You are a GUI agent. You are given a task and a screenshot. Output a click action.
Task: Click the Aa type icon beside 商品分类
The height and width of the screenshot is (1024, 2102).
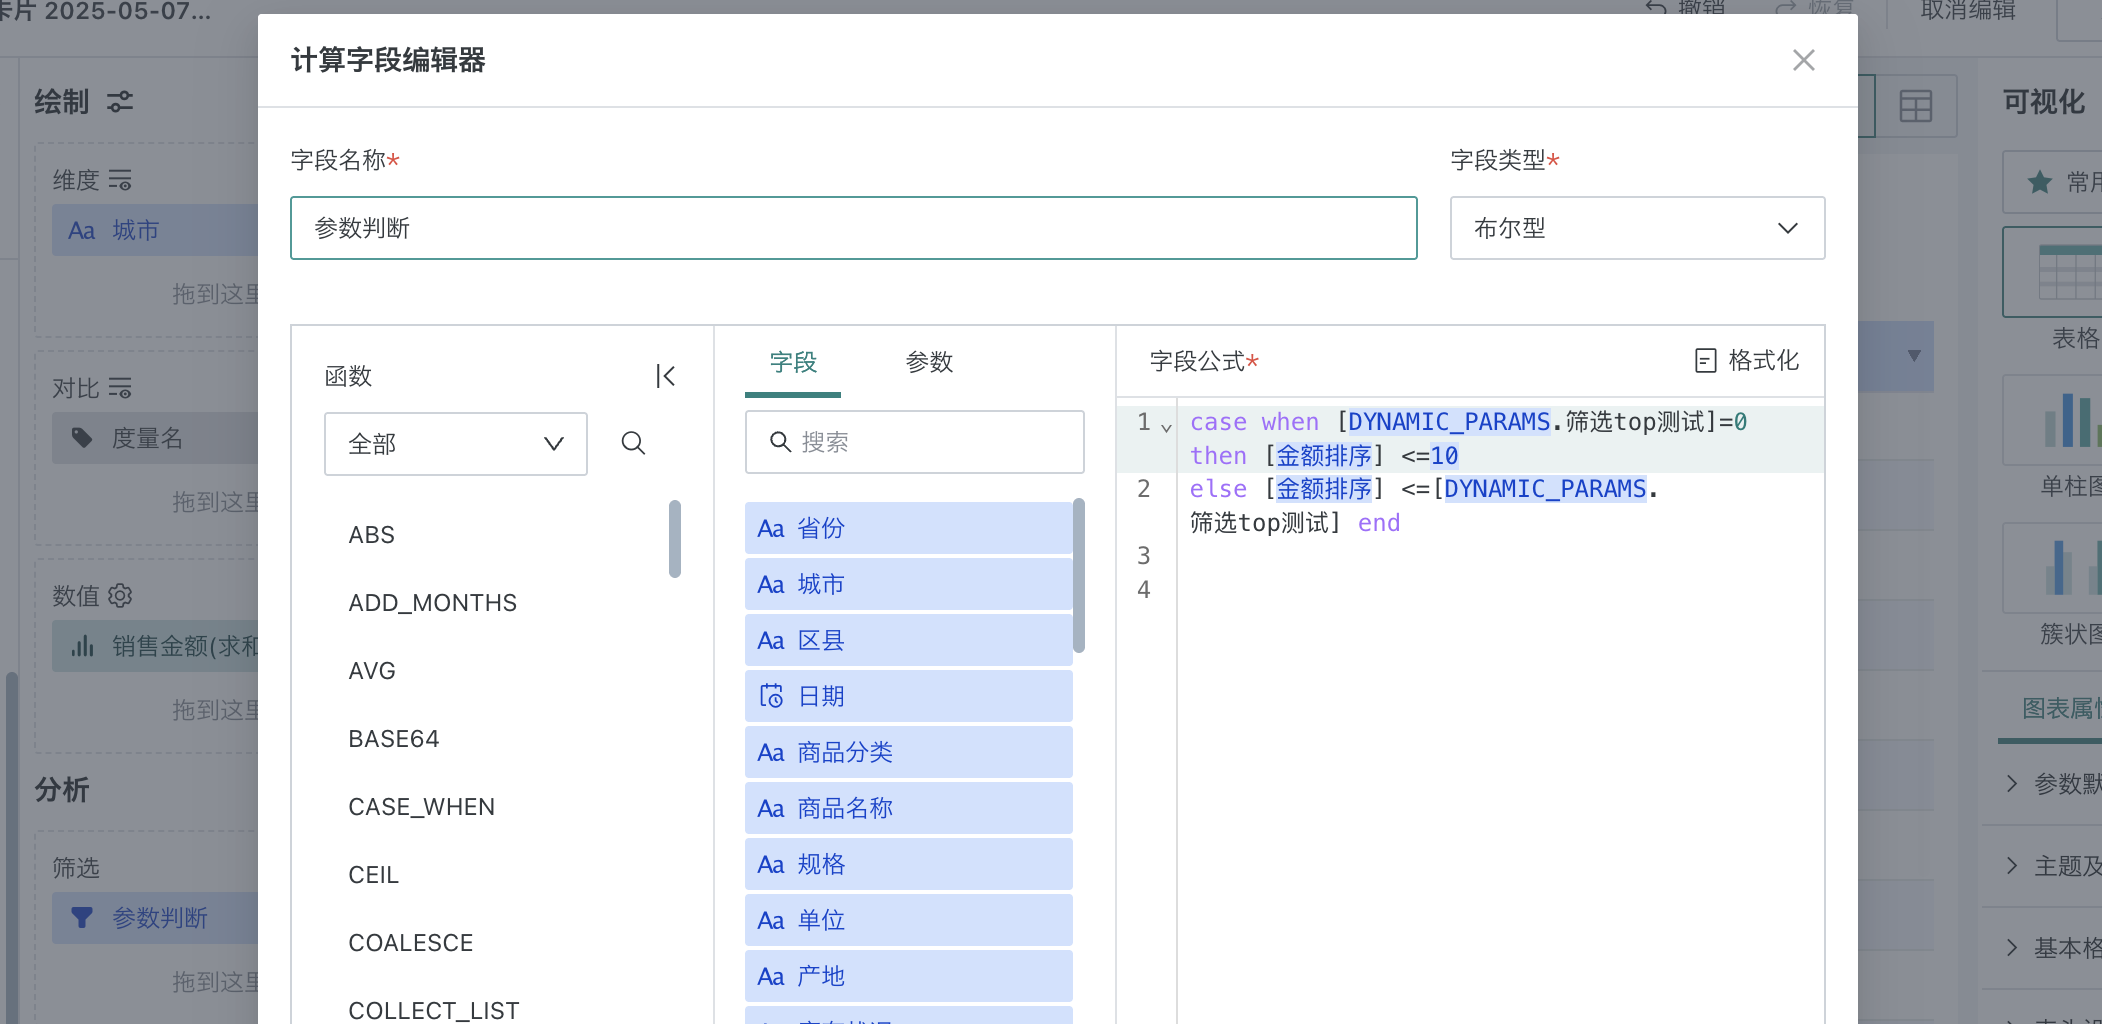(770, 753)
